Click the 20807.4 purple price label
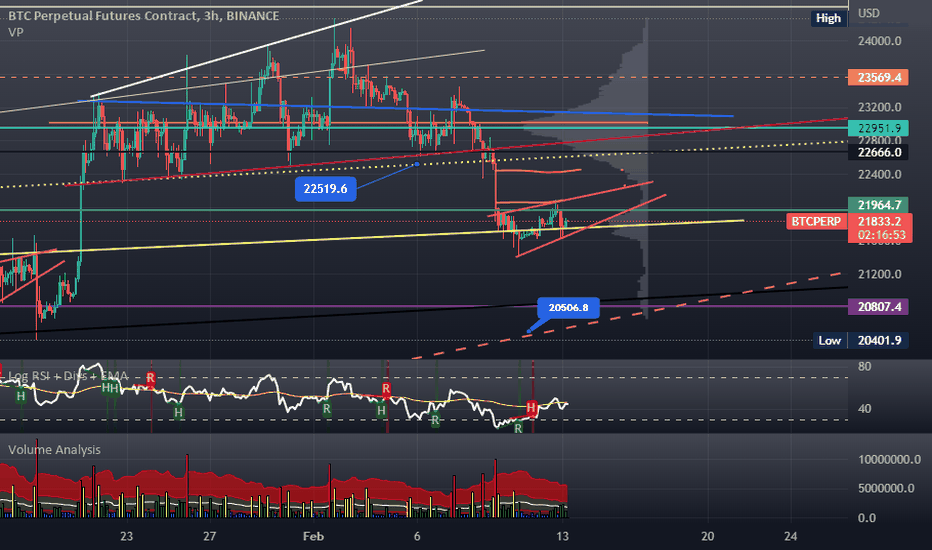 879,307
